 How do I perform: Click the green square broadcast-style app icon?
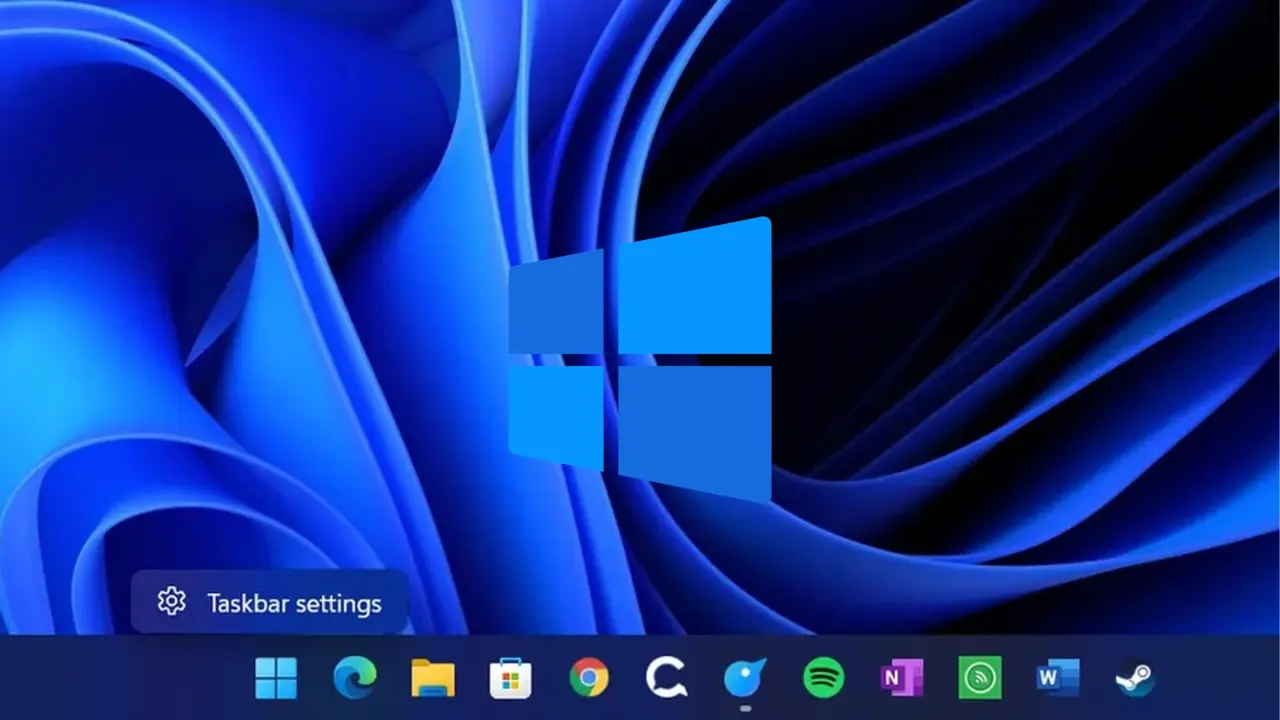[x=979, y=678]
